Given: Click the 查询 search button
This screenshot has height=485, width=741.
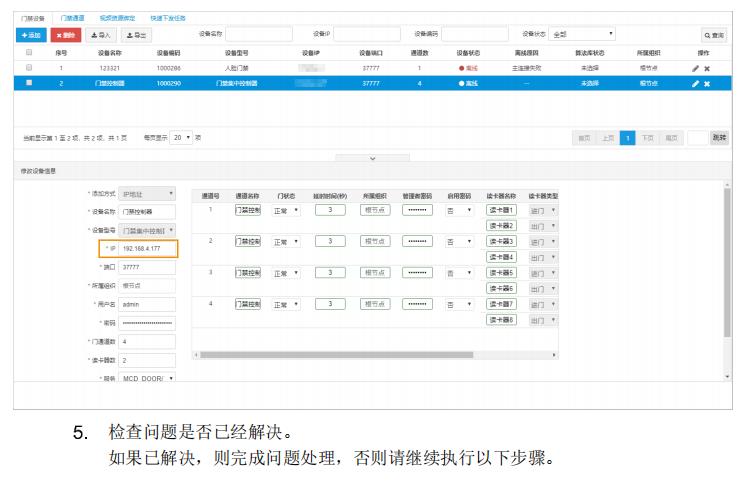Looking at the screenshot, I should [714, 35].
